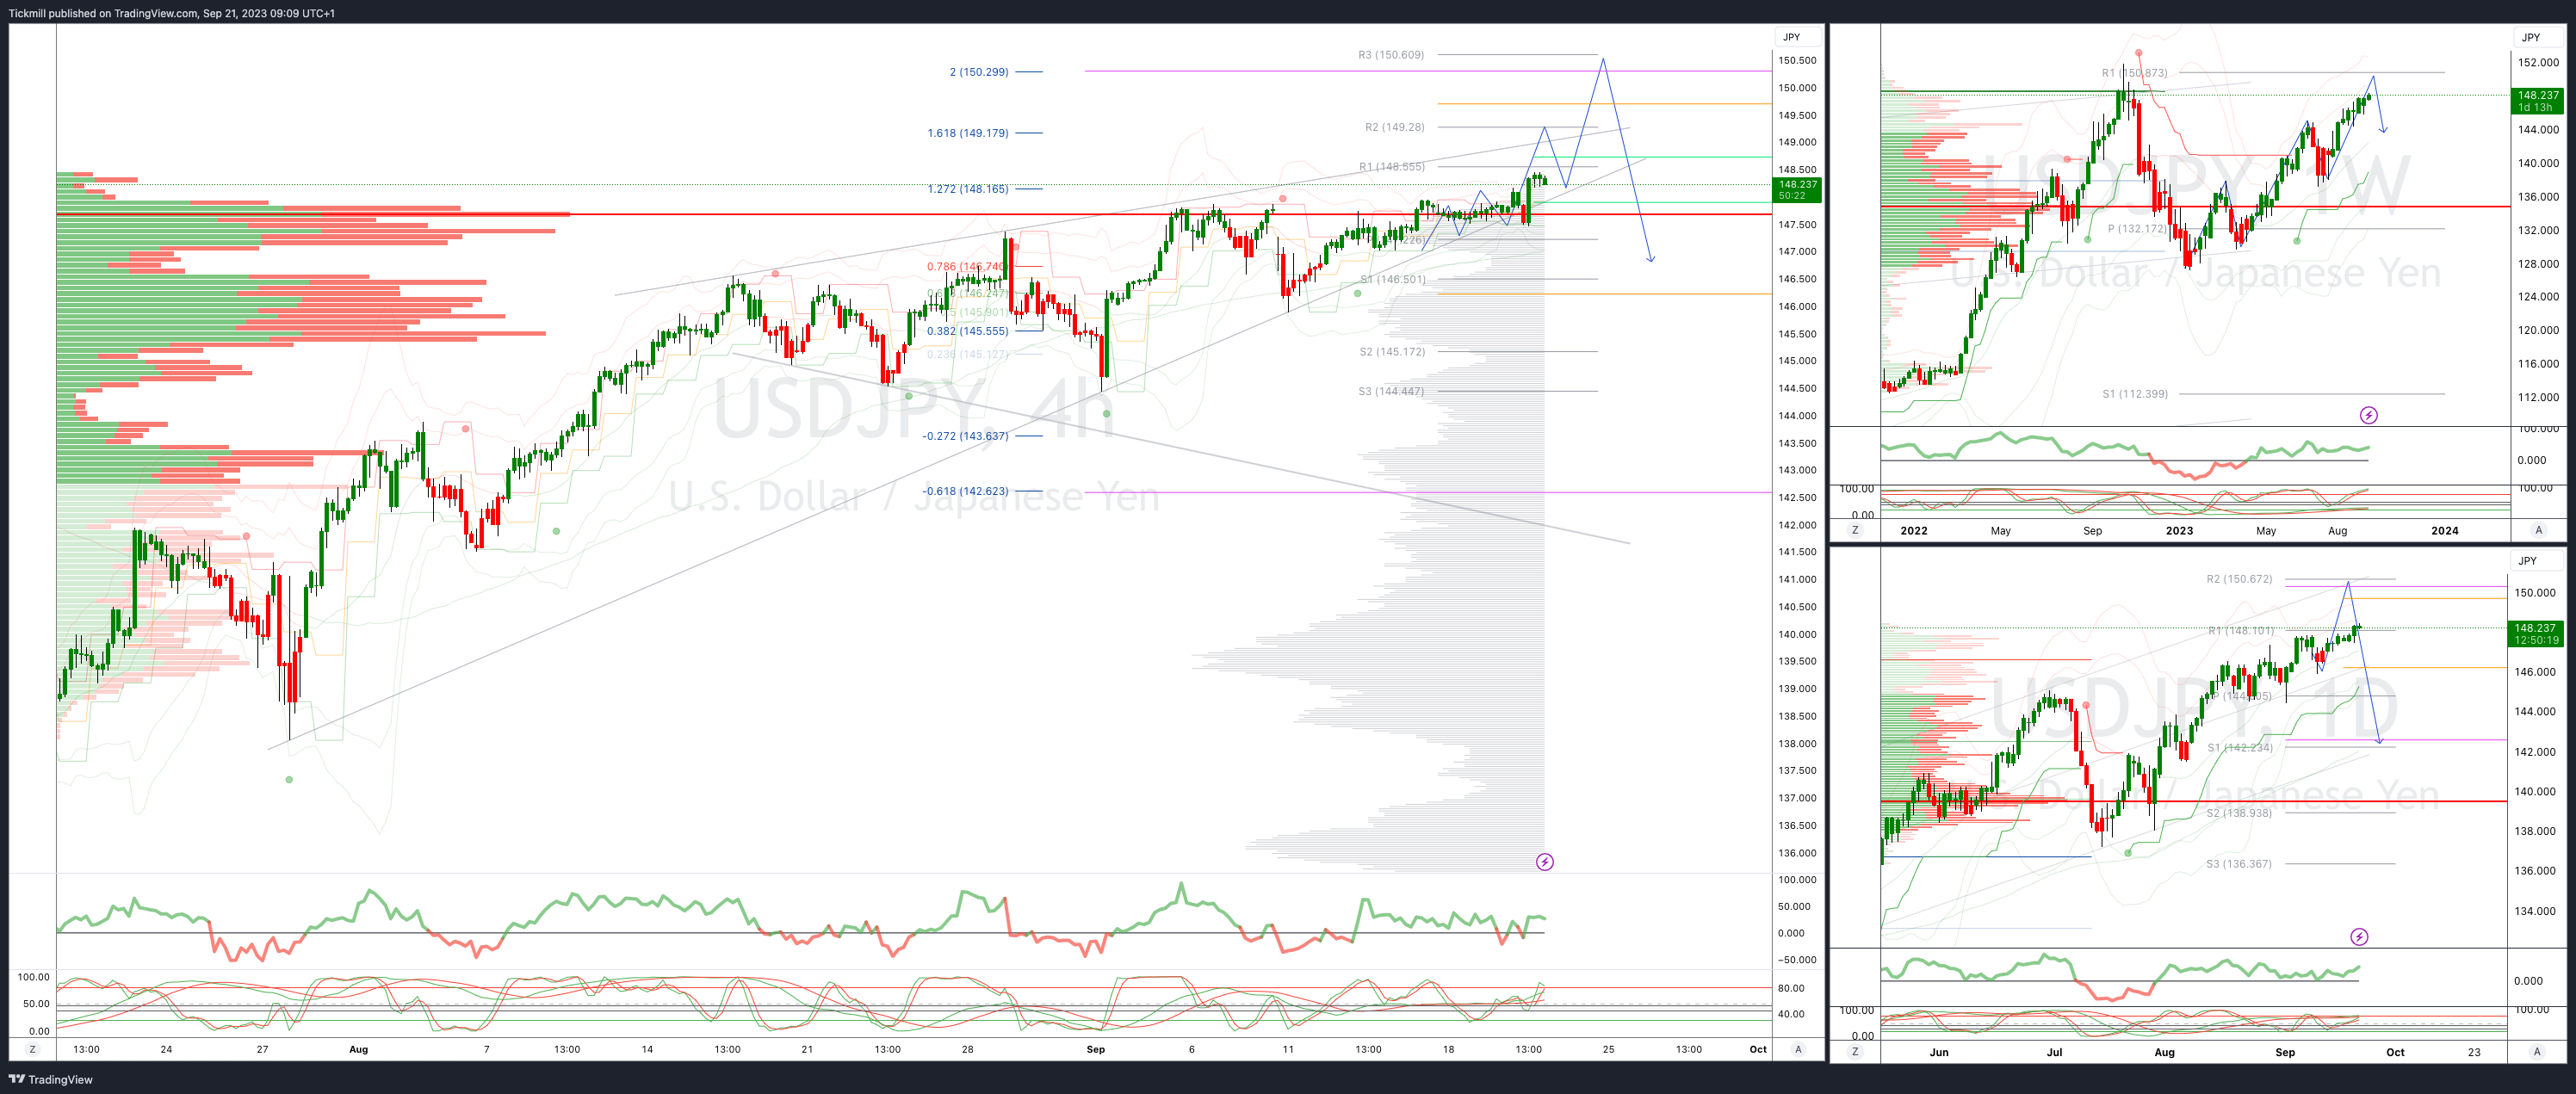Click the '2024' label on the weekly time axis
The height and width of the screenshot is (1094, 2576).
[2444, 531]
